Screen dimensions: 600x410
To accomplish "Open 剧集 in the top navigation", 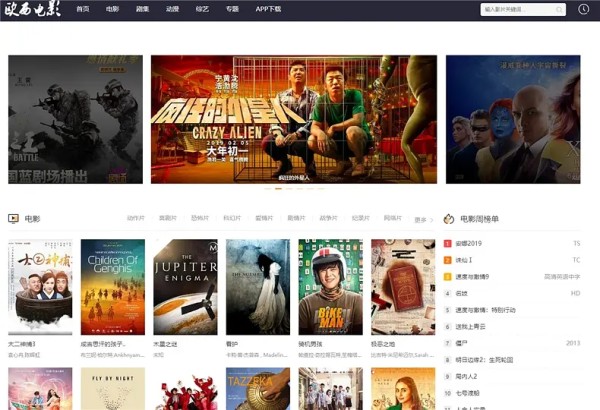I will point(142,9).
